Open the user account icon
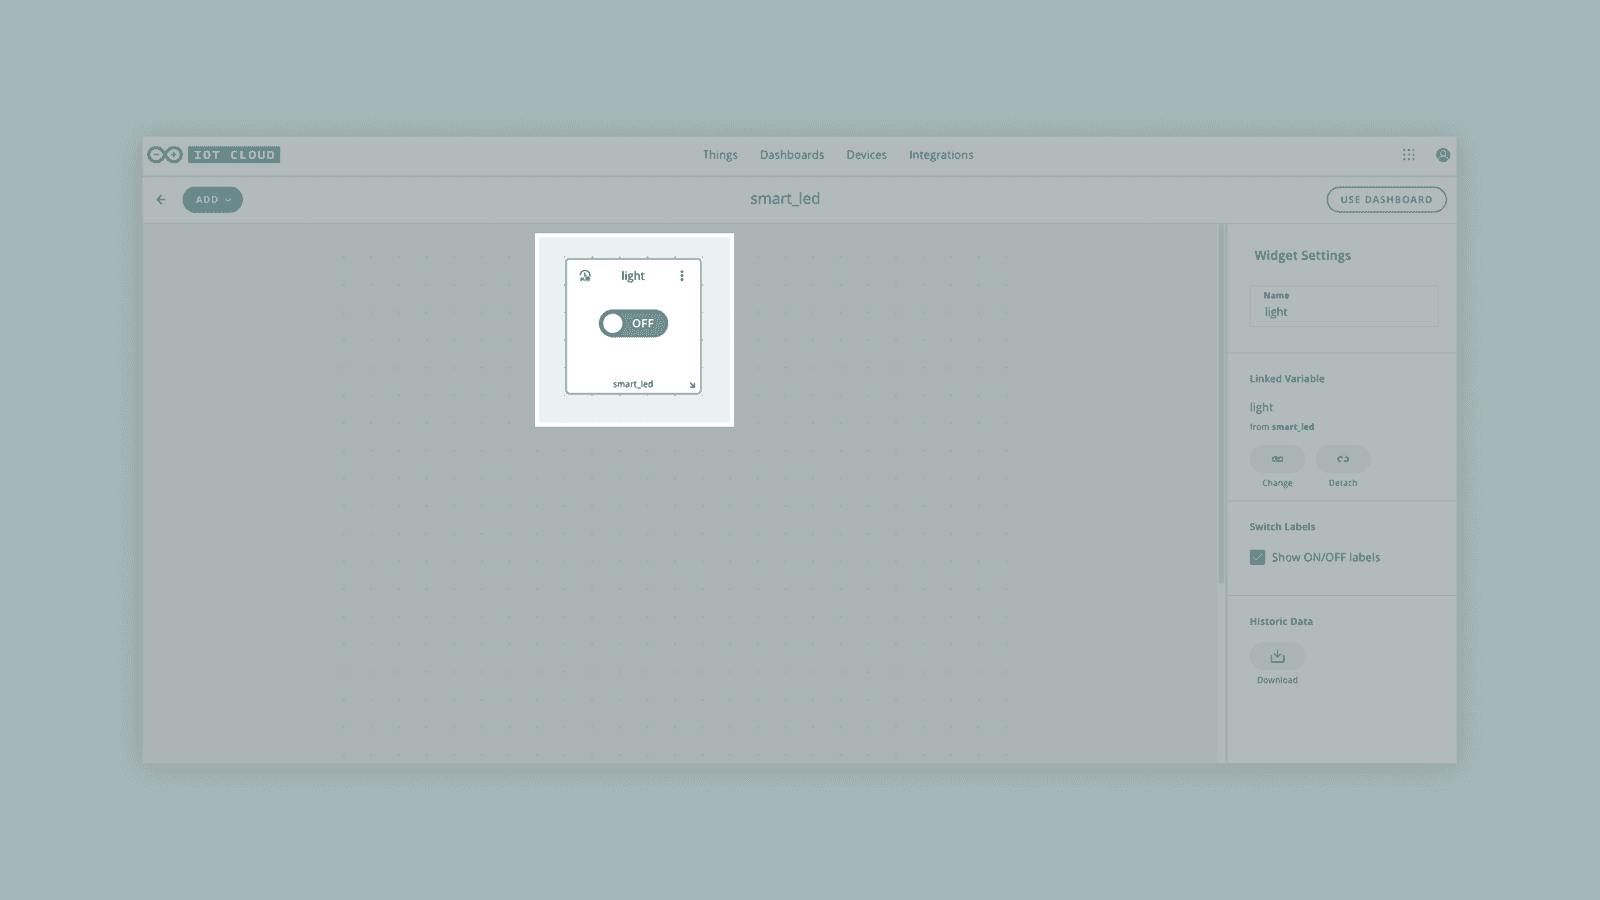 [x=1444, y=155]
